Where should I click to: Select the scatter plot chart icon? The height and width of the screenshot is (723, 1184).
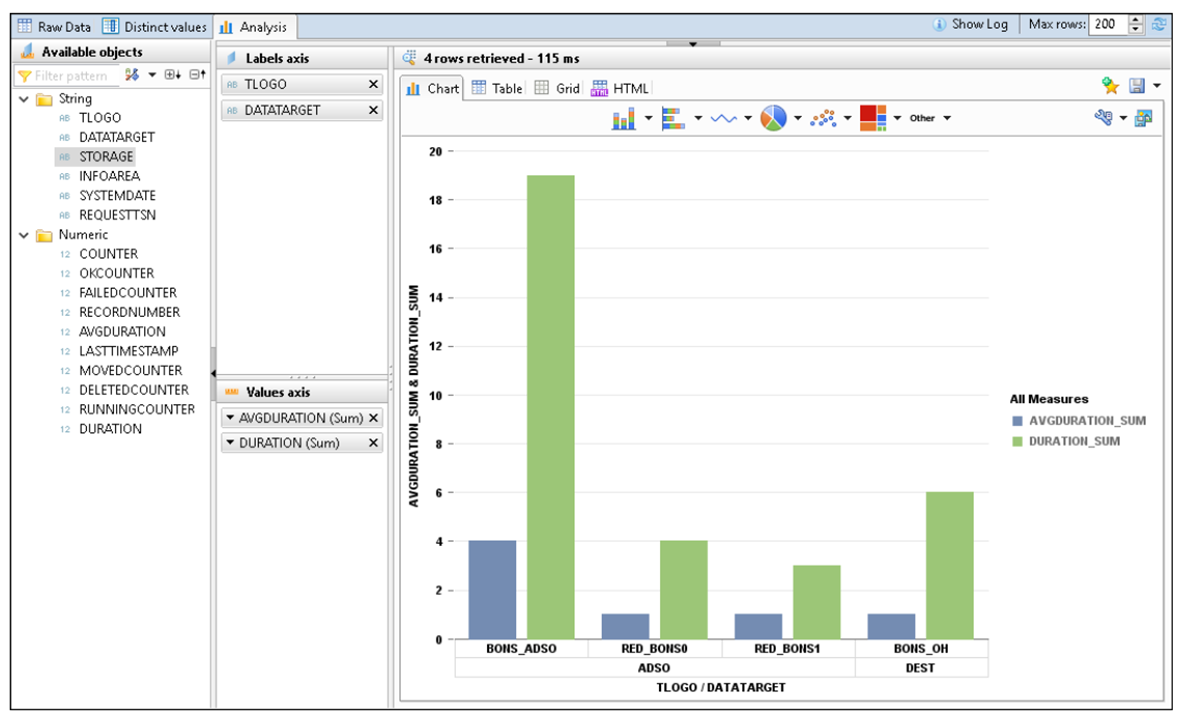pos(822,117)
